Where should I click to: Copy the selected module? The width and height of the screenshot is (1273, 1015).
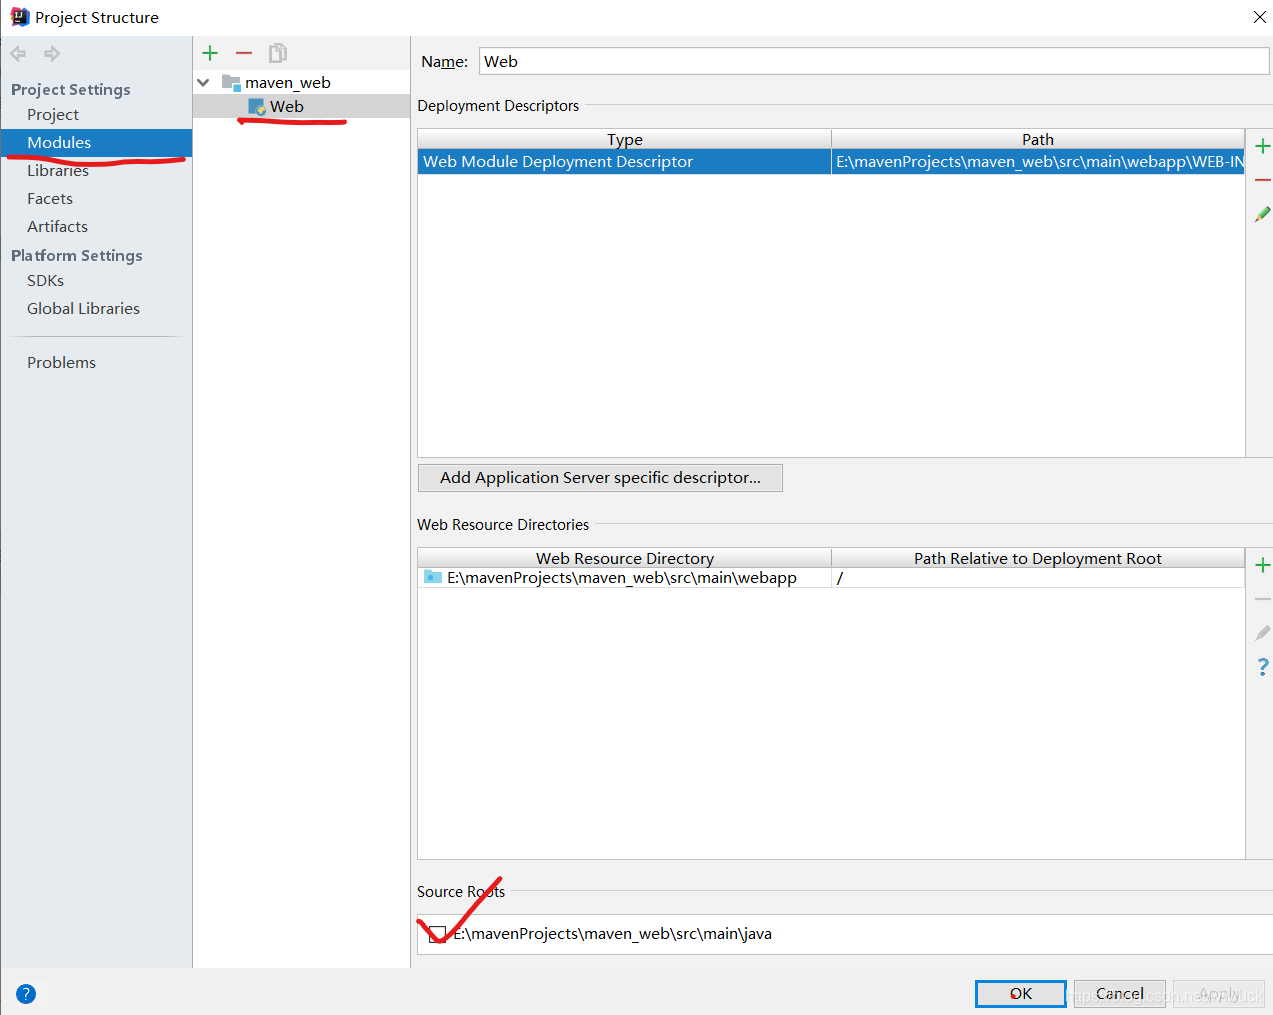tap(278, 53)
